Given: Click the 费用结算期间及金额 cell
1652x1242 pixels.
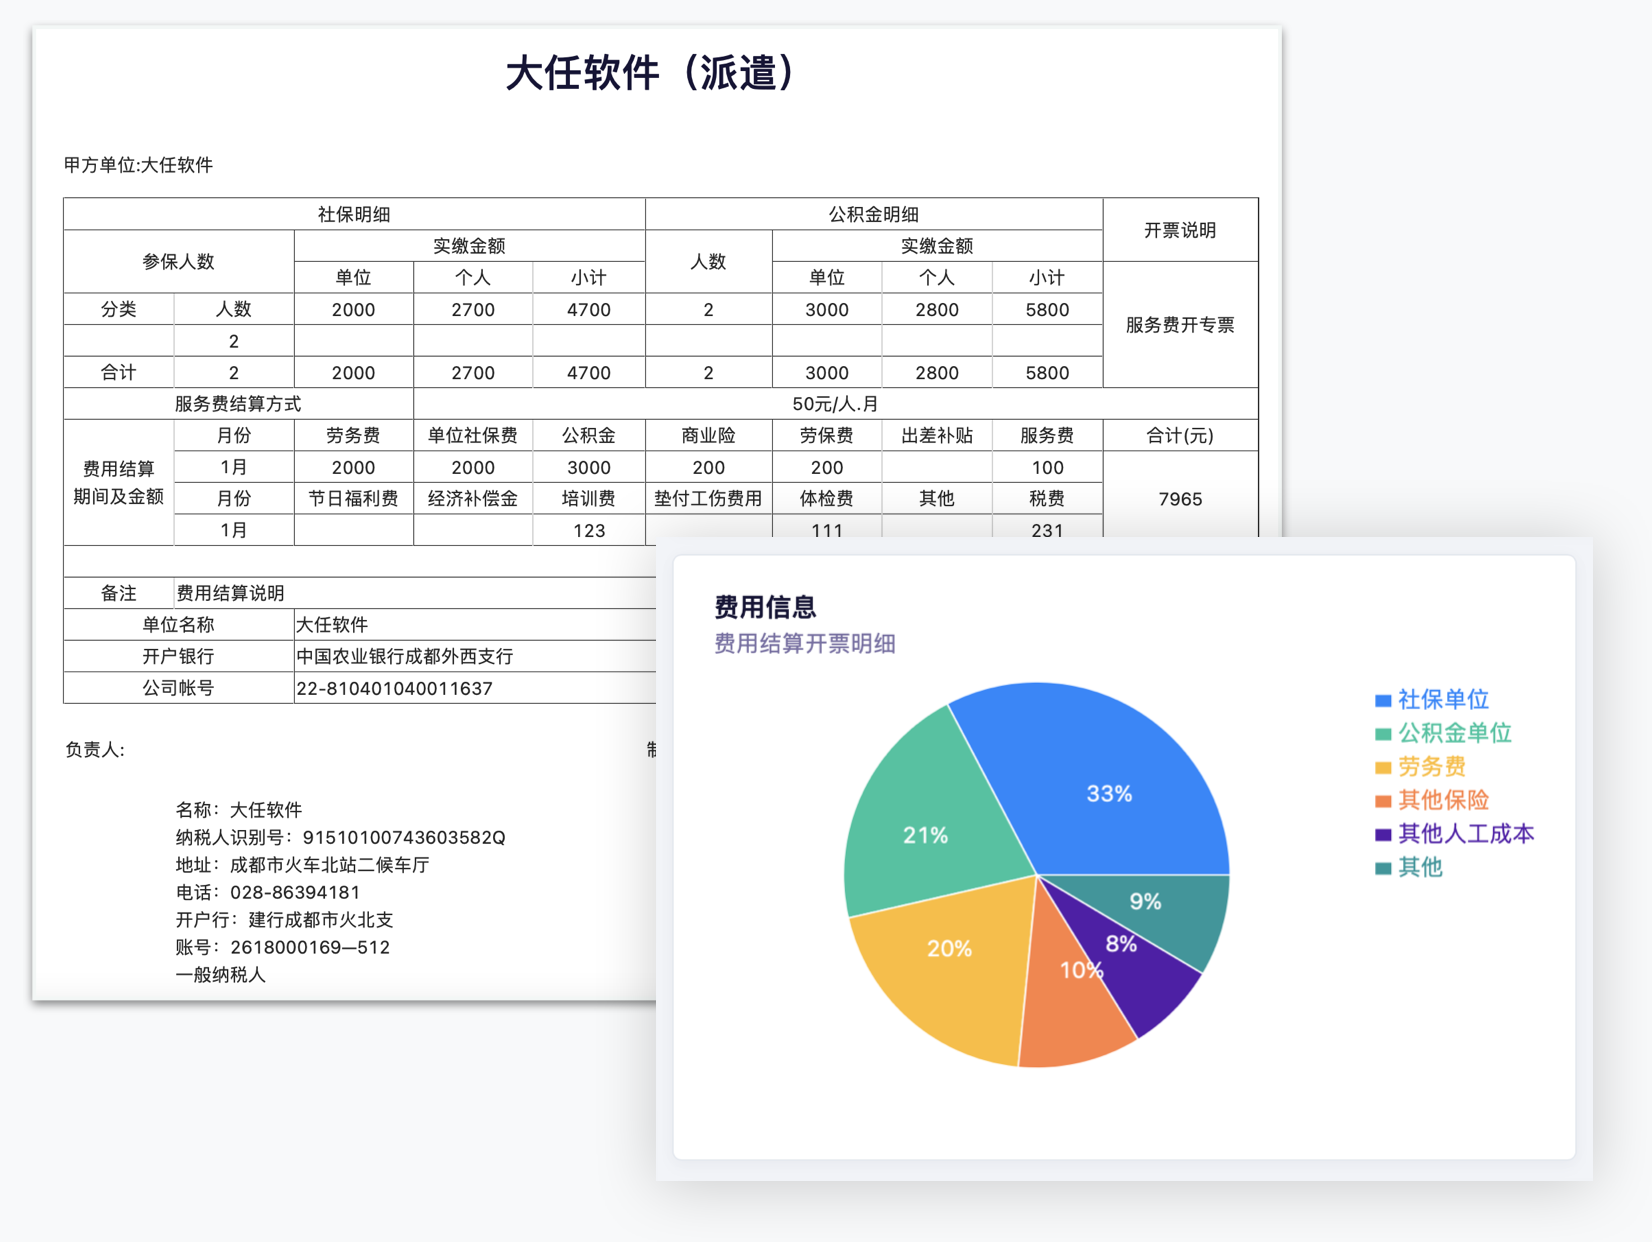Looking at the screenshot, I should point(118,483).
